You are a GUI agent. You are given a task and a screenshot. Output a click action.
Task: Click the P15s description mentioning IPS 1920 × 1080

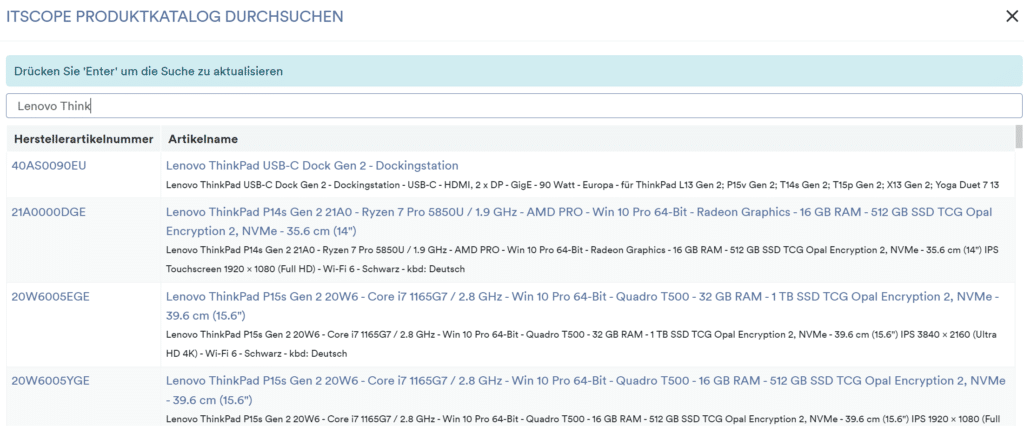click(581, 419)
